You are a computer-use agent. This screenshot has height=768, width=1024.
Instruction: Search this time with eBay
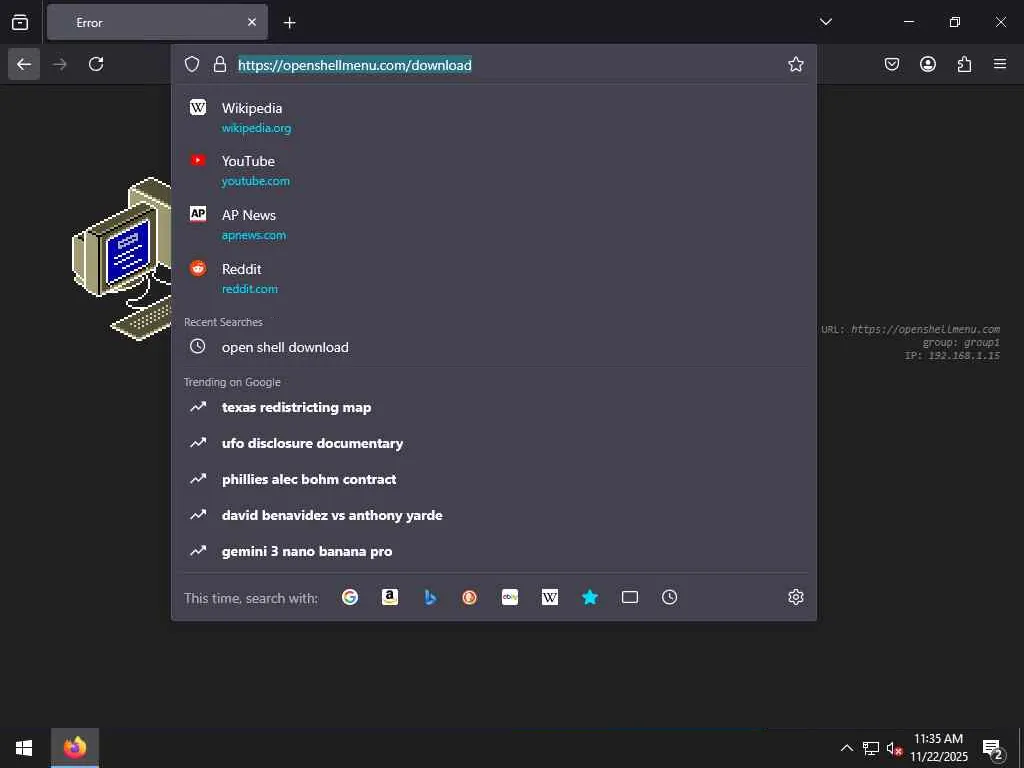pos(510,597)
